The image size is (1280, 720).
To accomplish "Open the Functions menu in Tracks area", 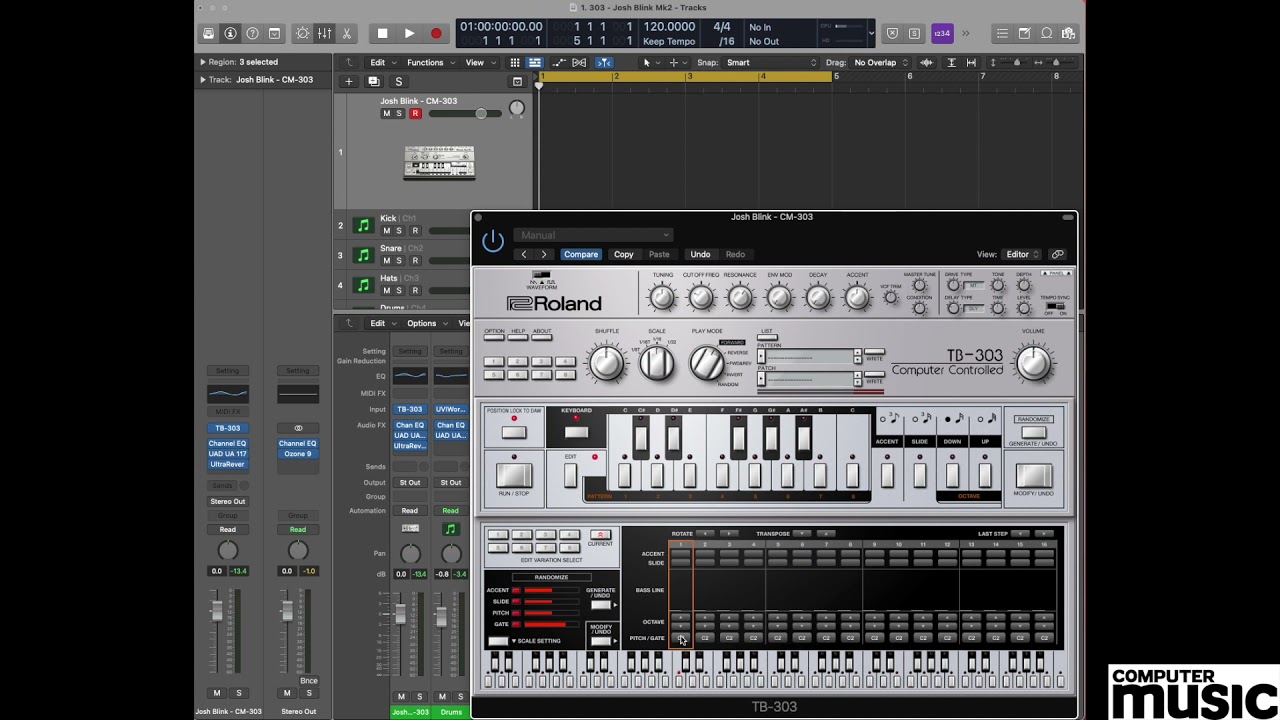I will click(x=429, y=62).
